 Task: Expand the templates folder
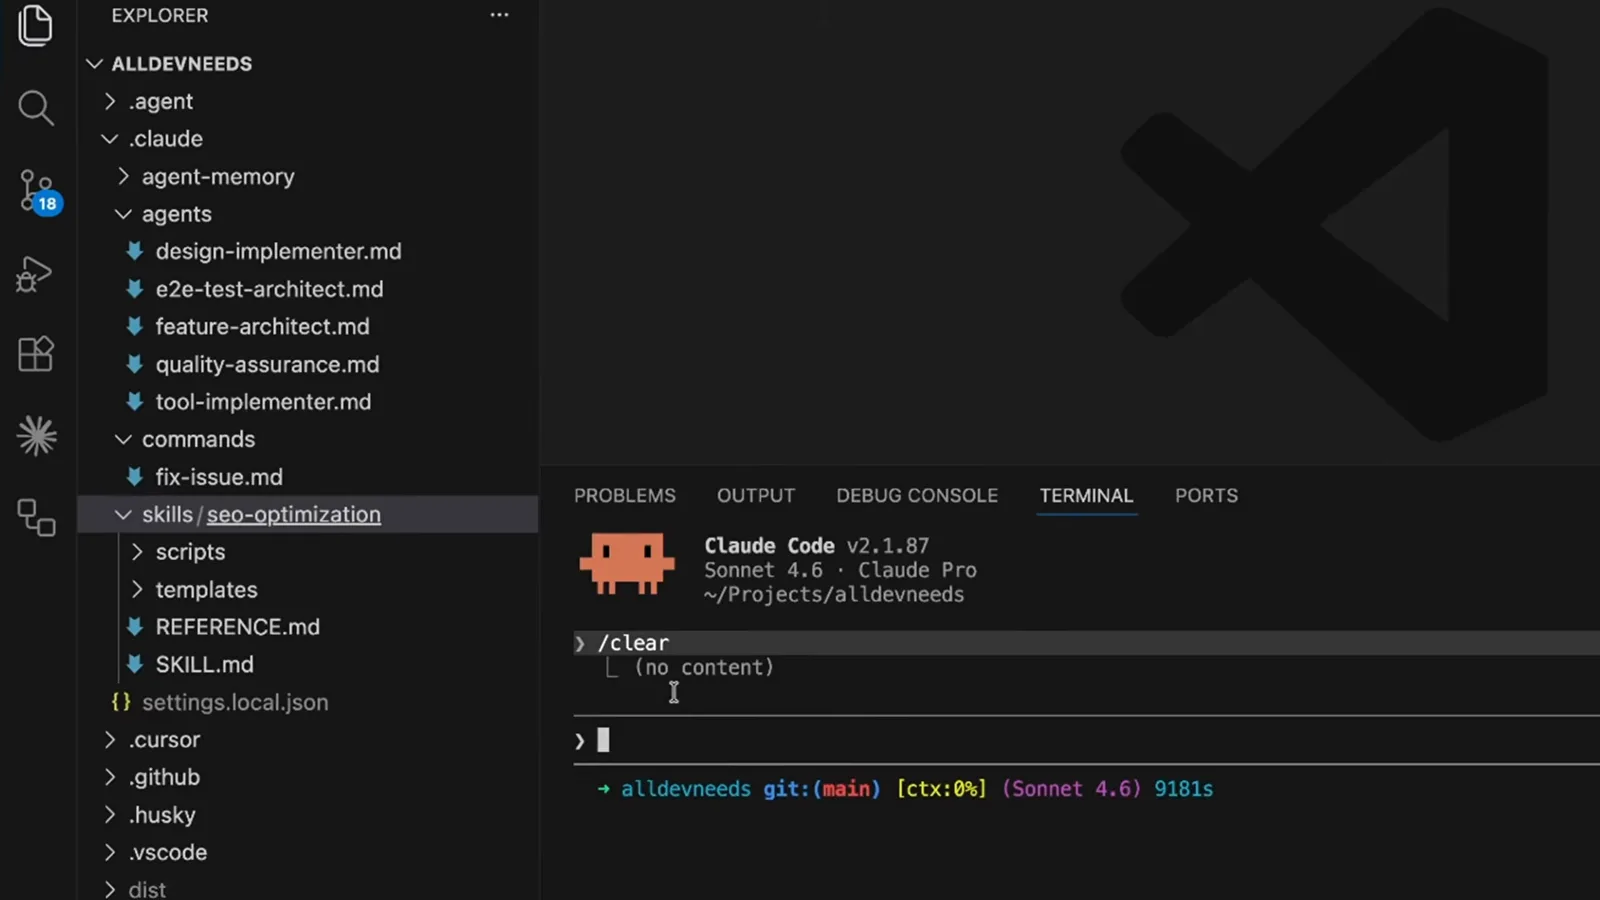coord(137,589)
